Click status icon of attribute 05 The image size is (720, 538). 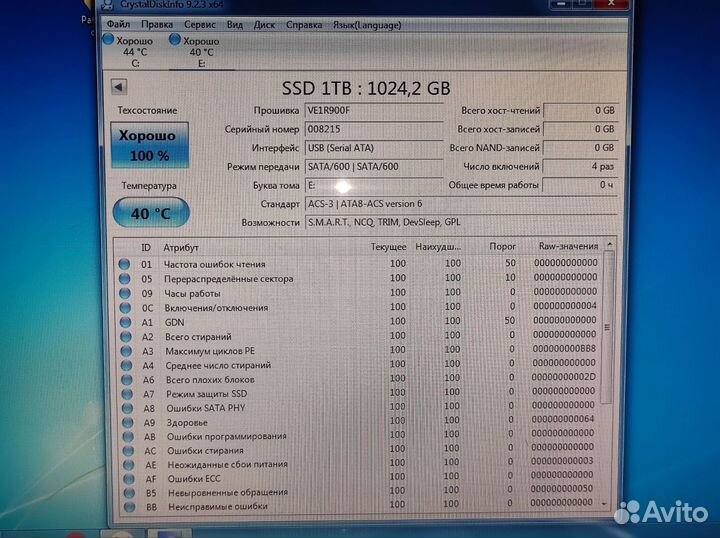point(124,279)
